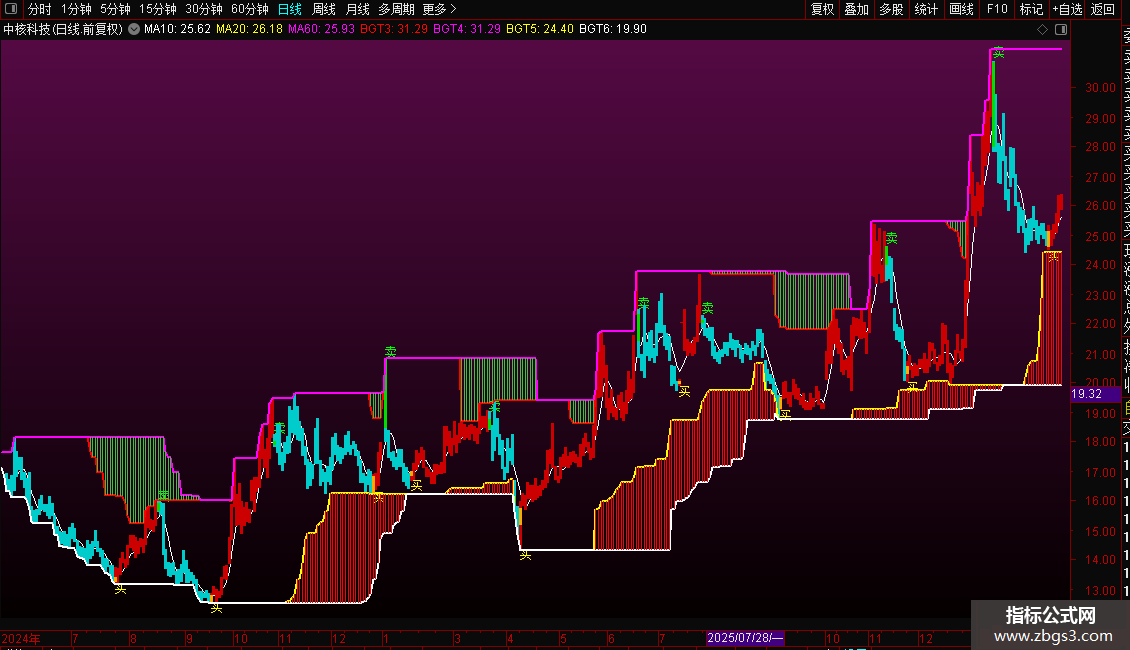Open the 画线 drawing tools
Image resolution: width=1130 pixels, height=650 pixels.
(961, 9)
